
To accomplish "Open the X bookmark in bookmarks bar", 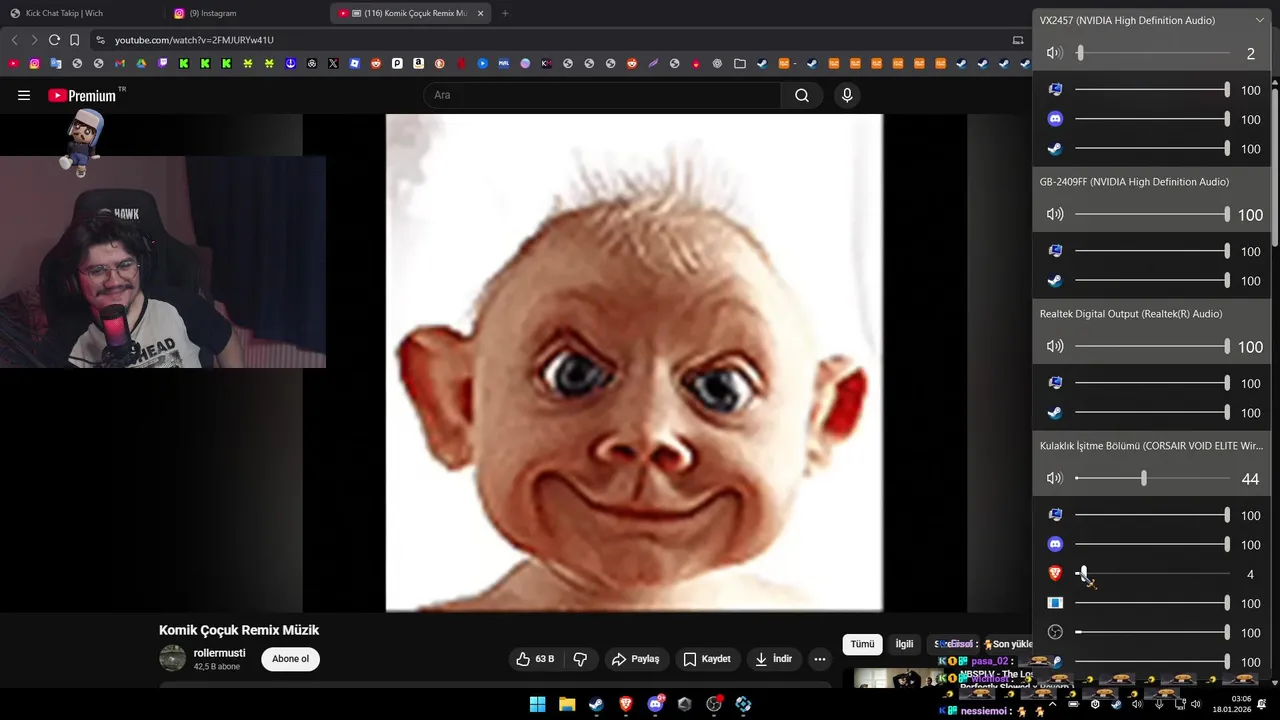I will (x=333, y=63).
